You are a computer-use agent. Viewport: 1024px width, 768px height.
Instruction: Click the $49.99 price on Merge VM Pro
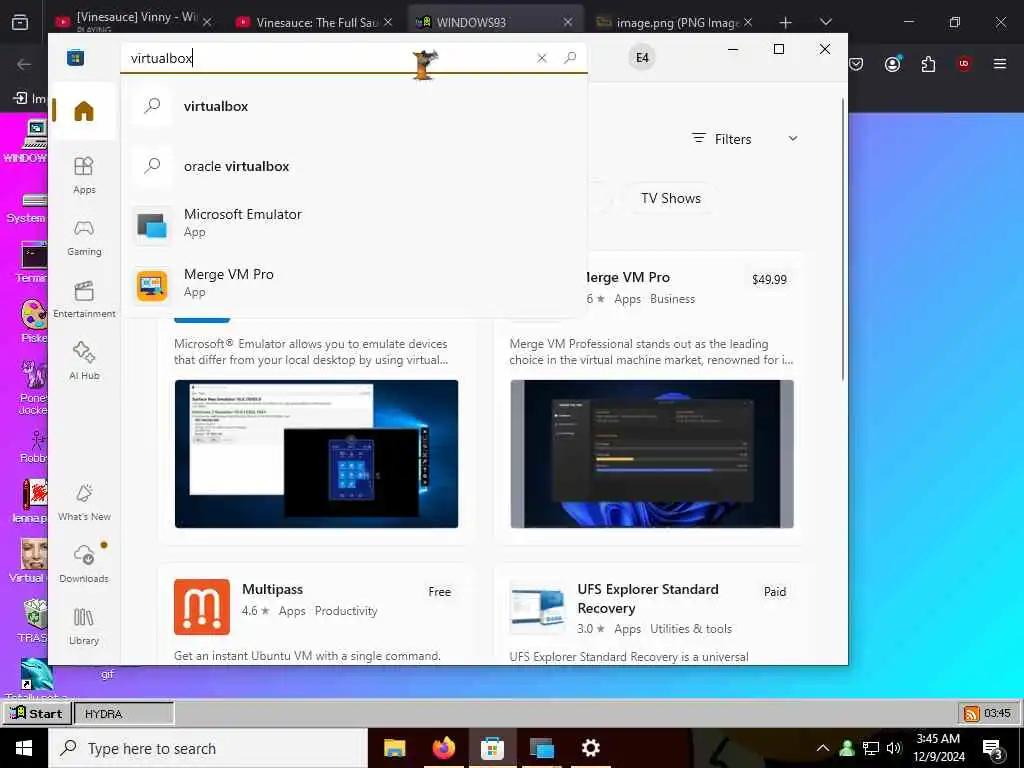pos(769,280)
